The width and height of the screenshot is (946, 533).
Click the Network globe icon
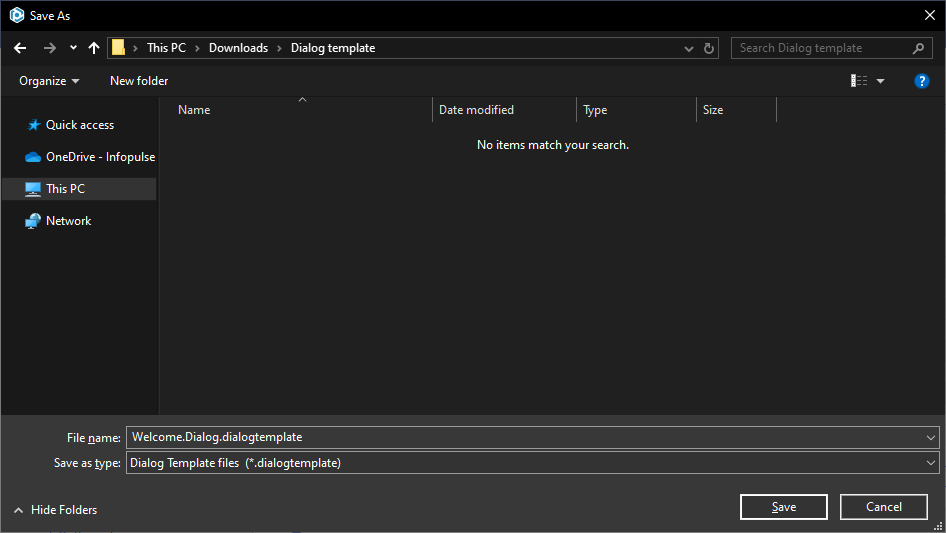(33, 221)
